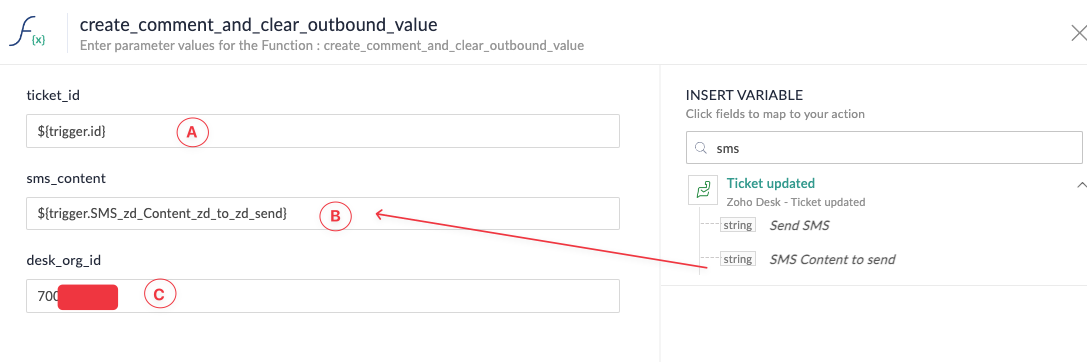Click the red redacted block in desk_org_id
Viewport: 1087px width, 362px height.
88,296
